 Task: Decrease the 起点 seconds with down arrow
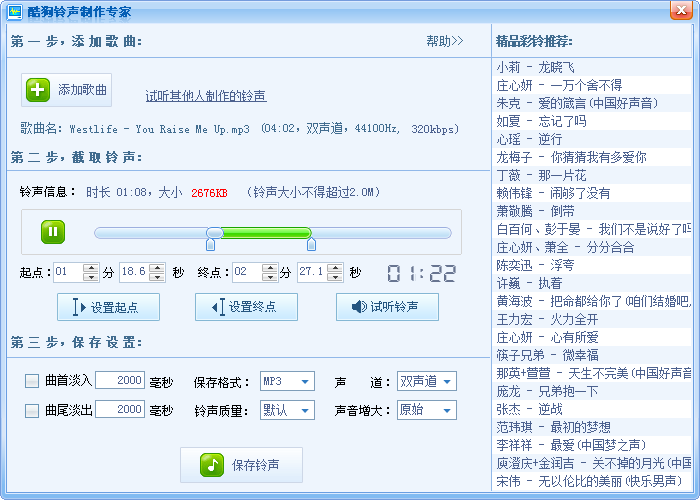157,277
